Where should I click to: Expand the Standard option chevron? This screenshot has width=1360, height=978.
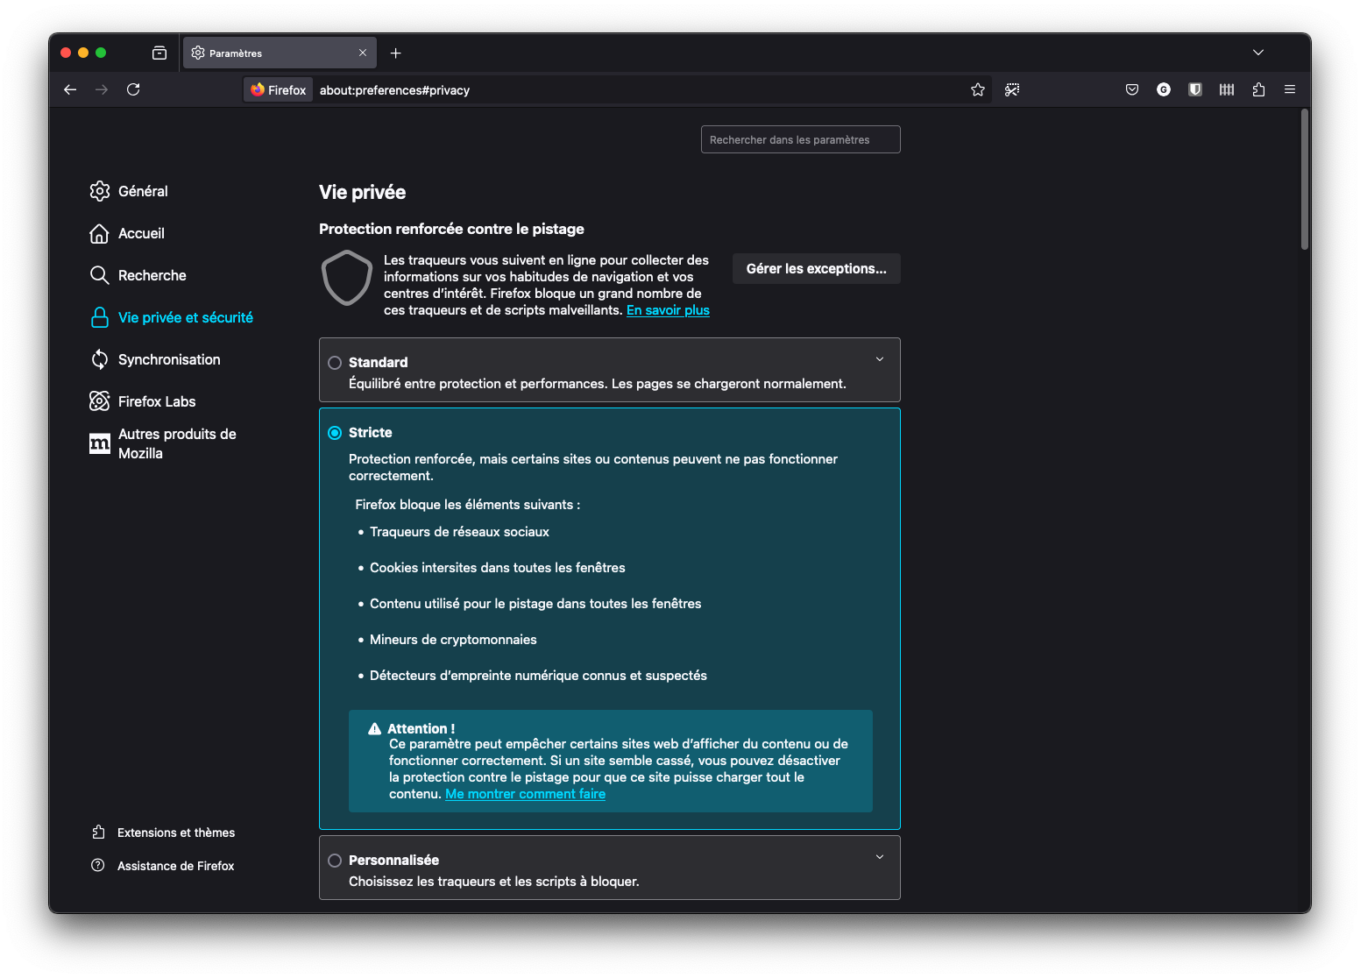(x=880, y=359)
